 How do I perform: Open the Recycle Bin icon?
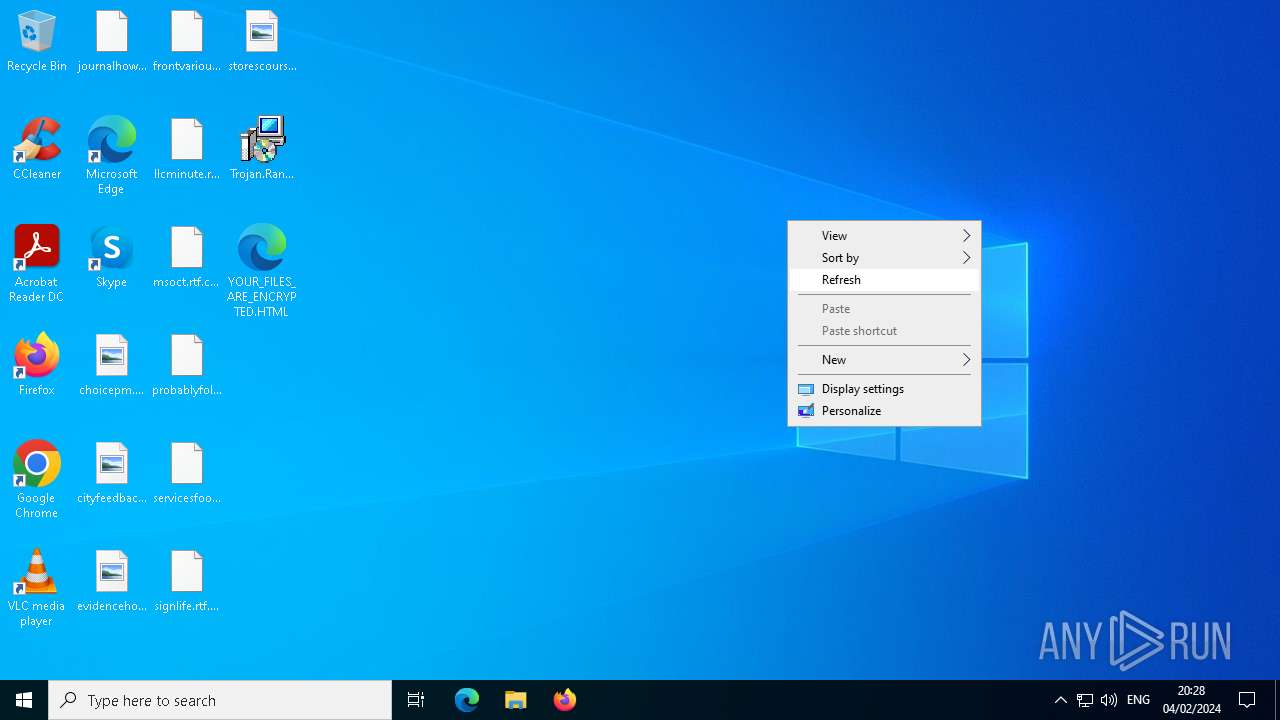point(37,41)
